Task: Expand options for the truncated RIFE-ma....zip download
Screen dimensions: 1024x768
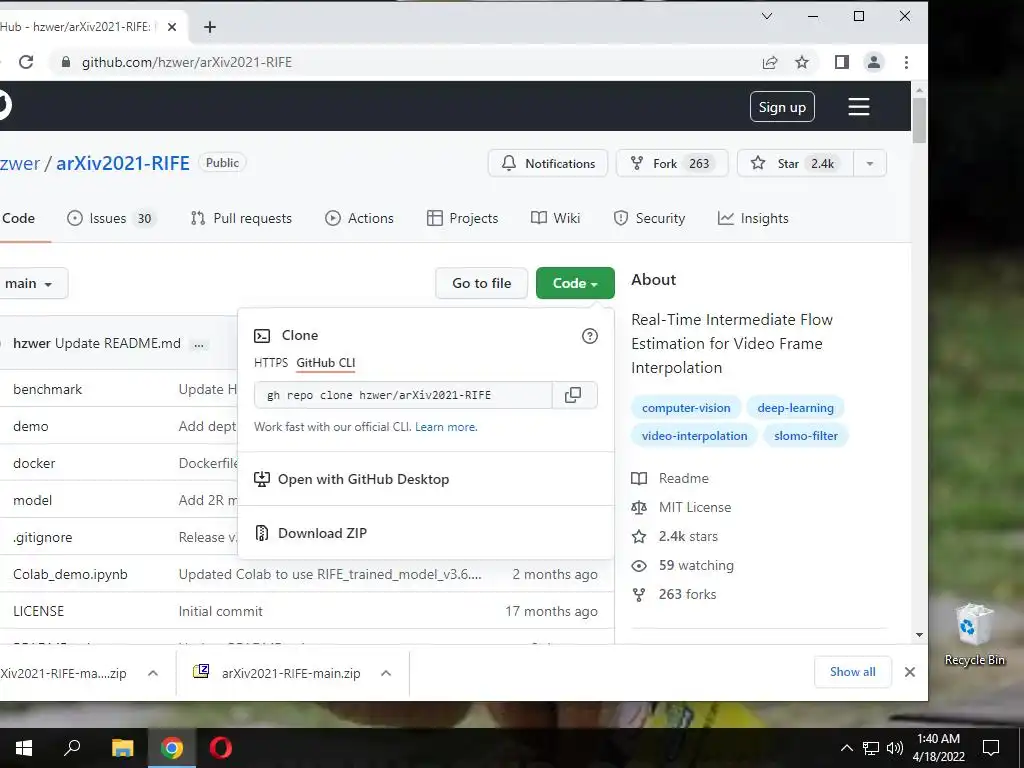Action: pyautogui.click(x=153, y=673)
